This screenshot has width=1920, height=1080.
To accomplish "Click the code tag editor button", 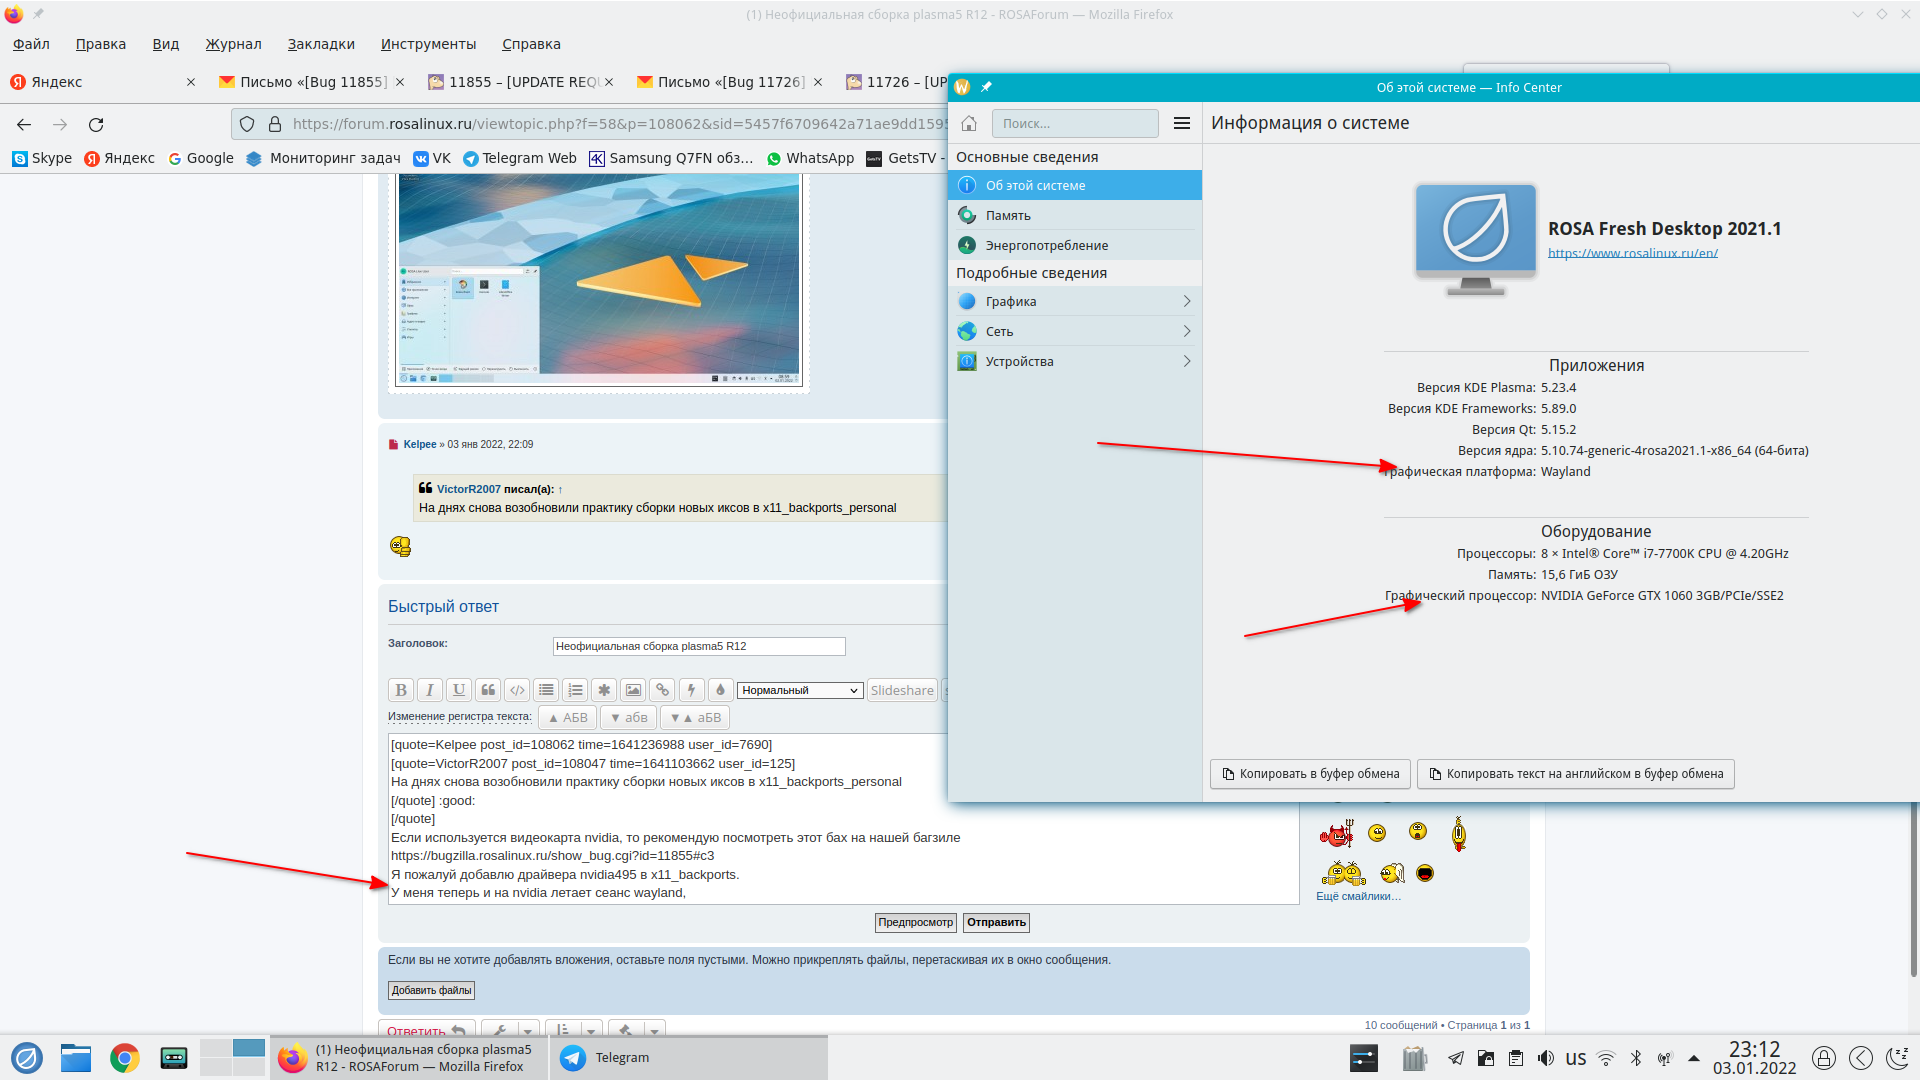I will (517, 690).
